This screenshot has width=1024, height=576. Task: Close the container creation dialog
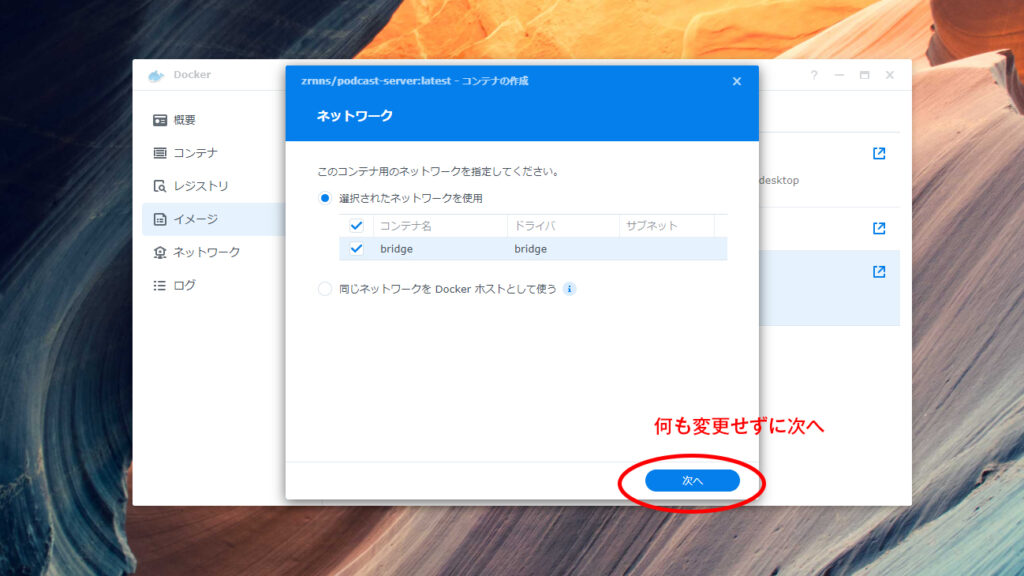(x=737, y=81)
